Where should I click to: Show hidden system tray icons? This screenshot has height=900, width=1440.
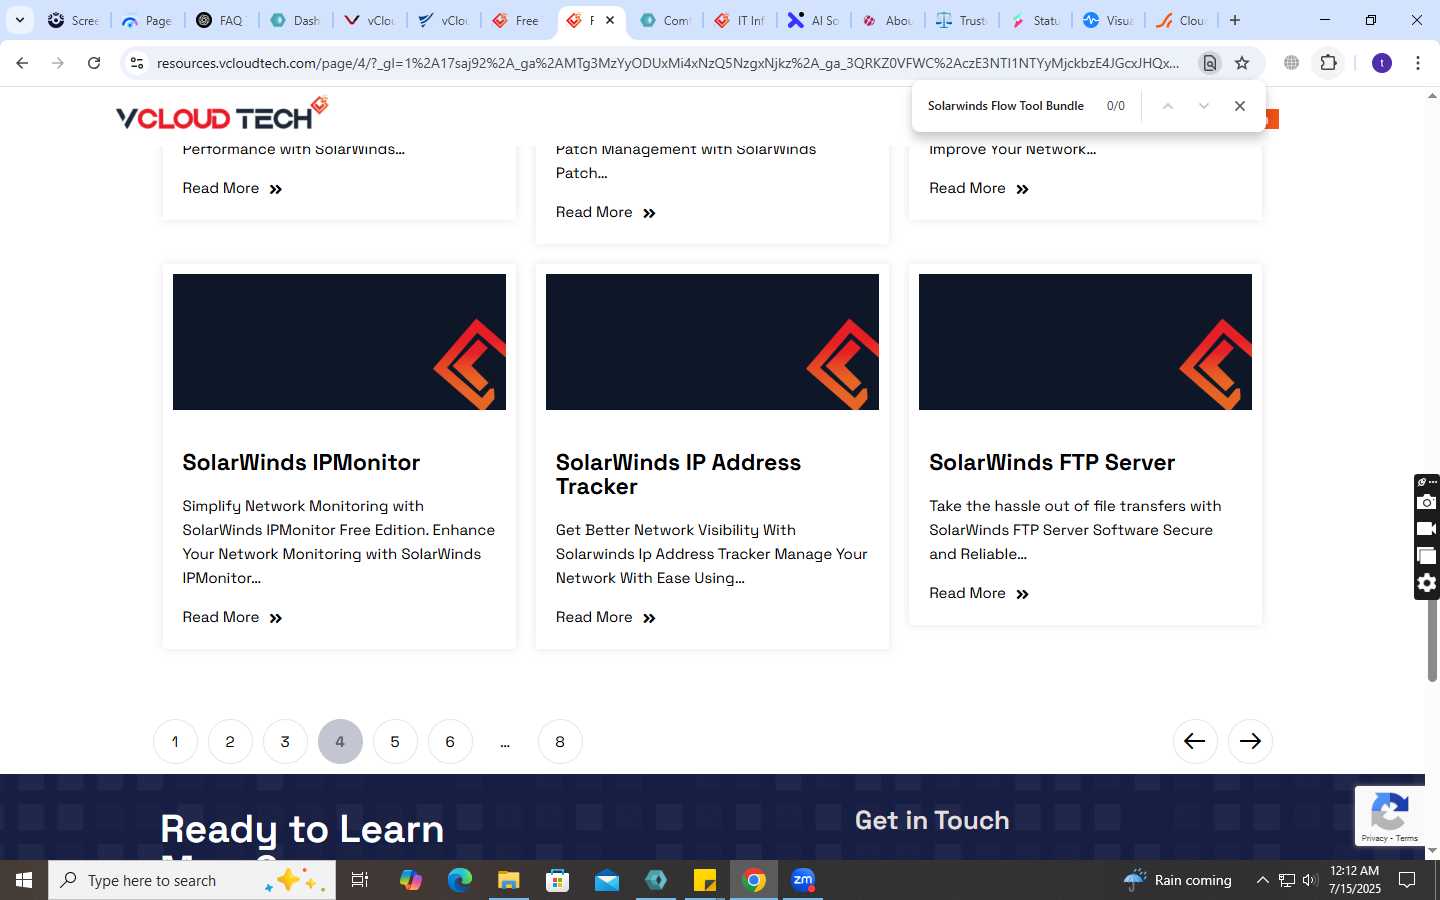point(1262,880)
